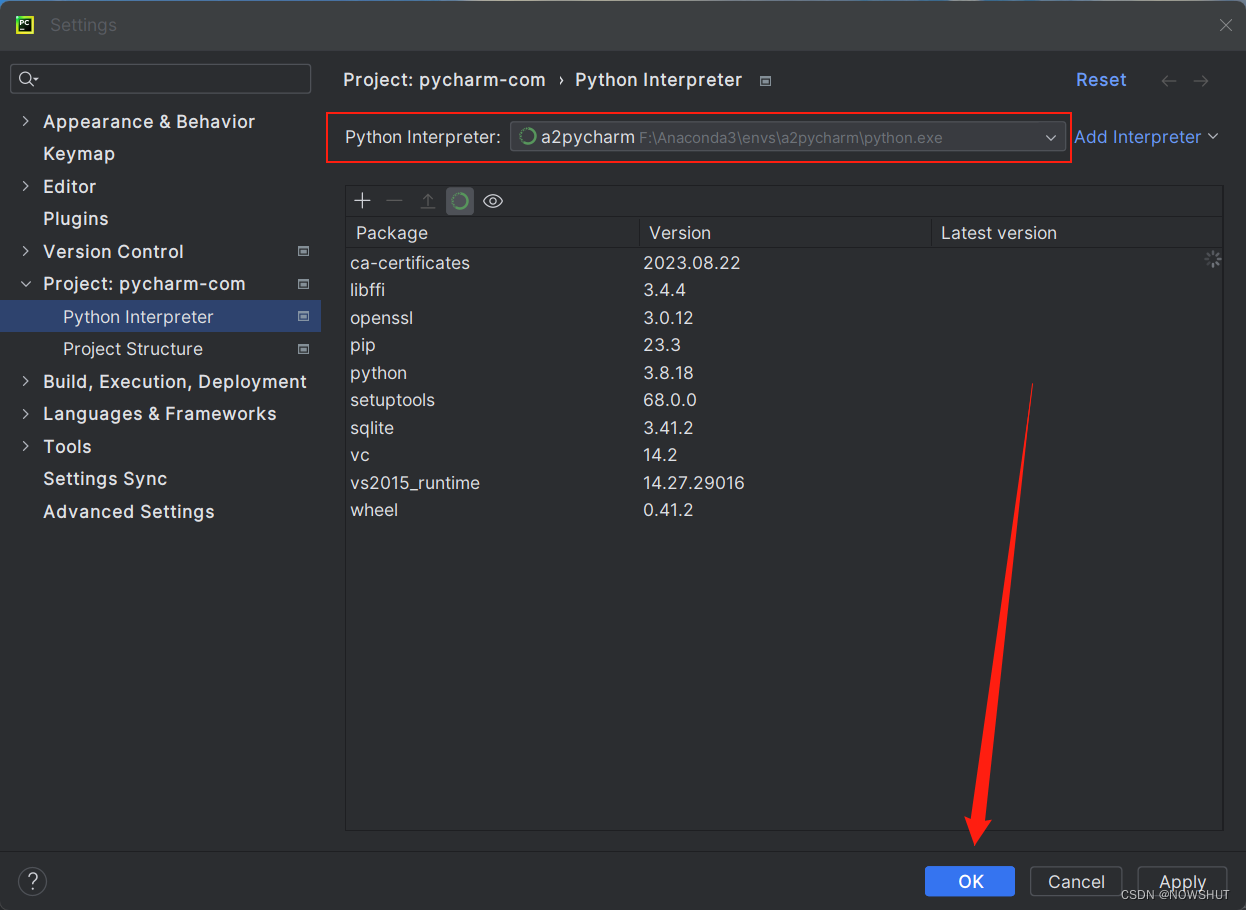Click version 3.8.18 cell
The height and width of the screenshot is (910, 1246).
pyautogui.click(x=668, y=373)
